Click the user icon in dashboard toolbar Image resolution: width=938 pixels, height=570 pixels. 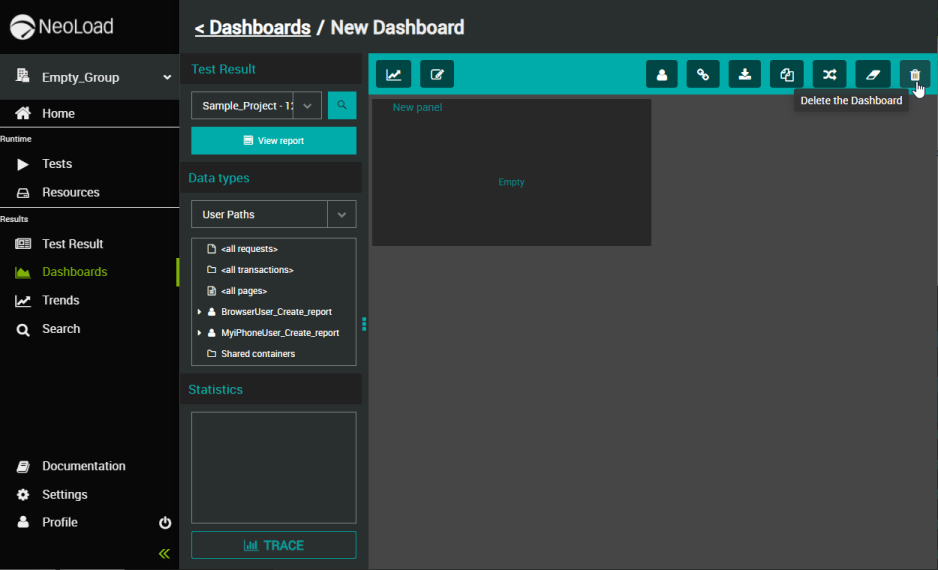click(662, 74)
